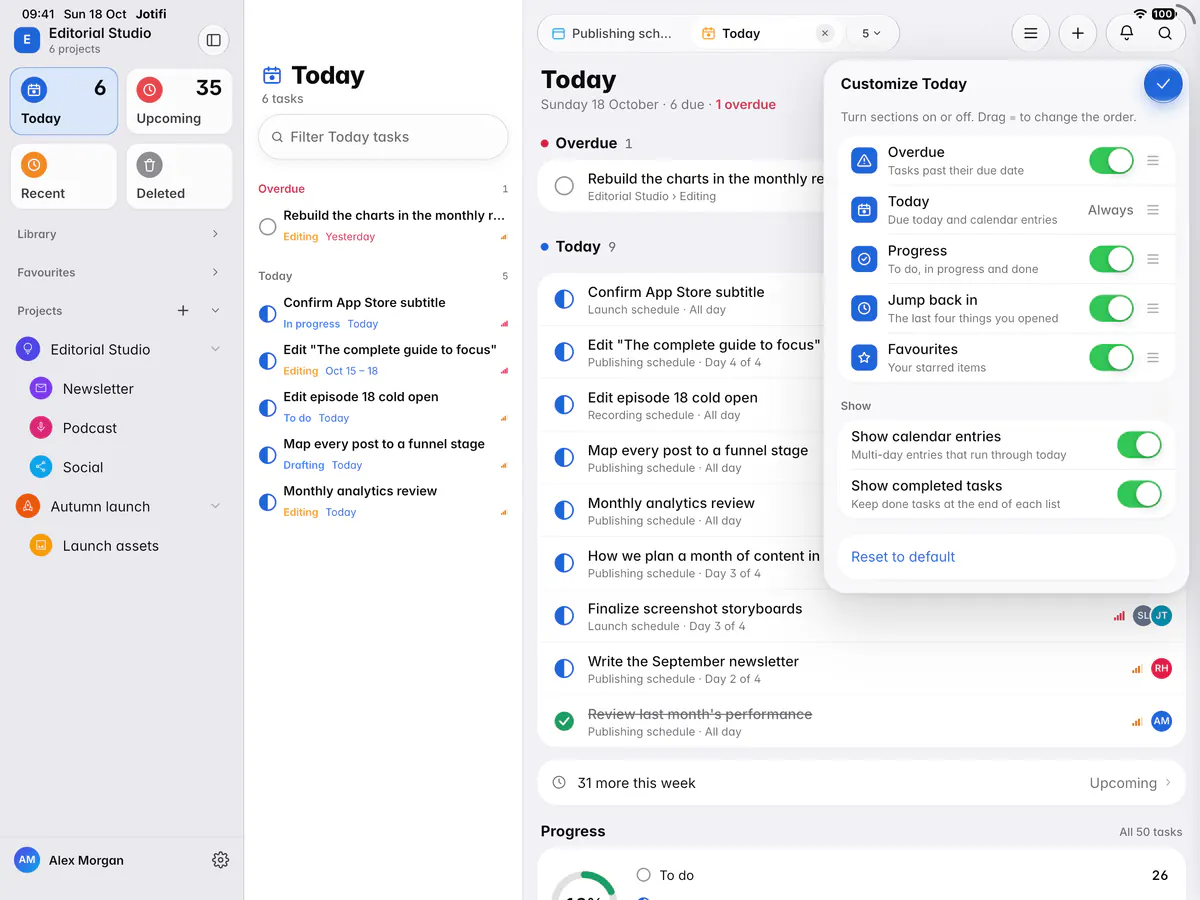Image resolution: width=1200 pixels, height=900 pixels.
Task: Confirm customization with blue checkmark button
Action: (x=1162, y=84)
